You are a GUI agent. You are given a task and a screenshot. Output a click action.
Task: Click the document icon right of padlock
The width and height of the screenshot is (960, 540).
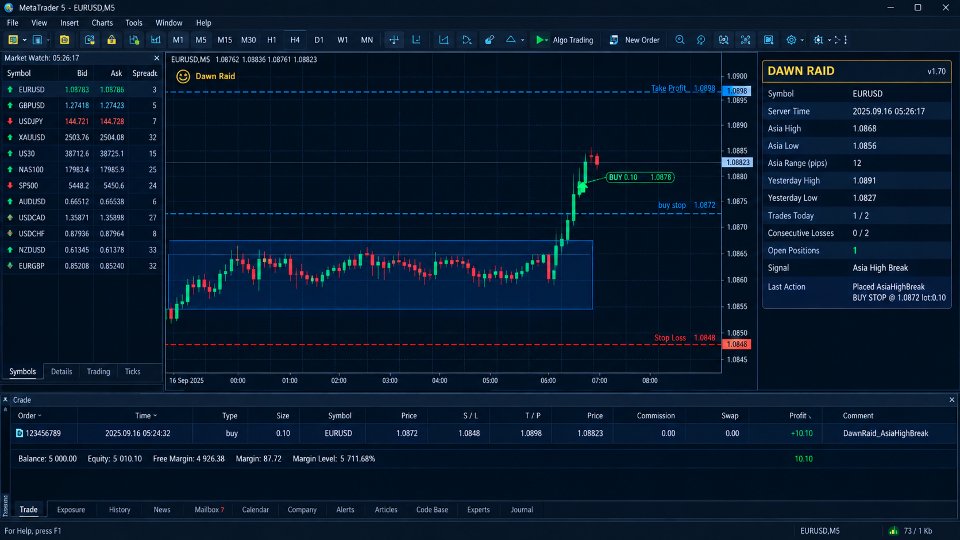[x=134, y=40]
